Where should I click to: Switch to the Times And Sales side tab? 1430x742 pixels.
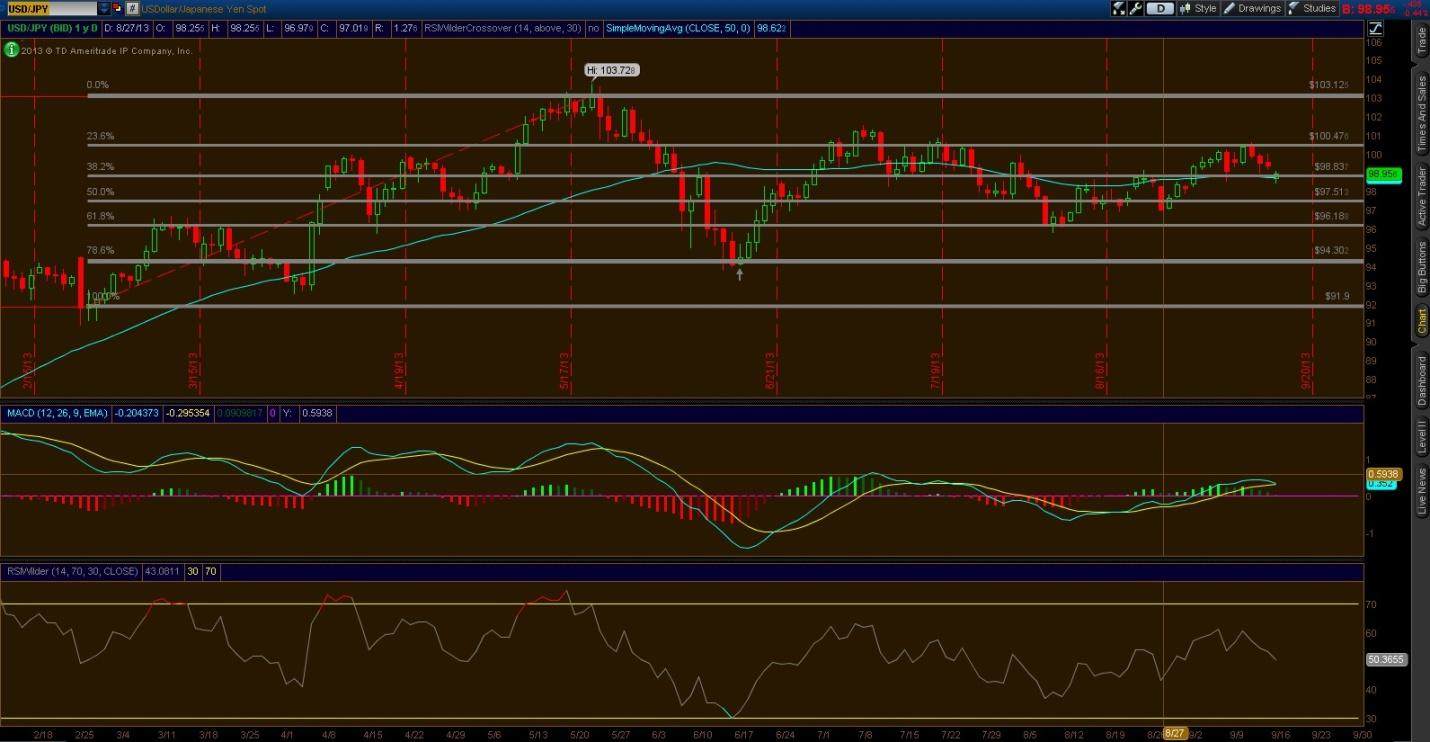coord(1421,112)
